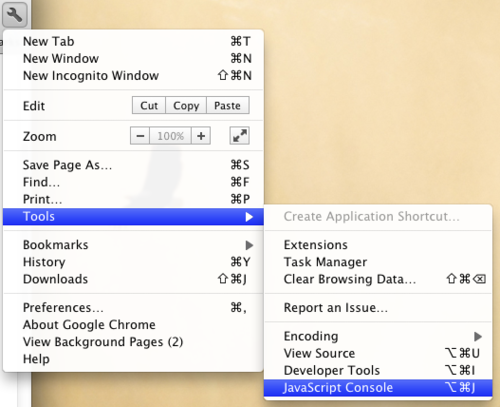500x407 pixels.
Task: Open the JavaScript Console
Action: point(378,388)
